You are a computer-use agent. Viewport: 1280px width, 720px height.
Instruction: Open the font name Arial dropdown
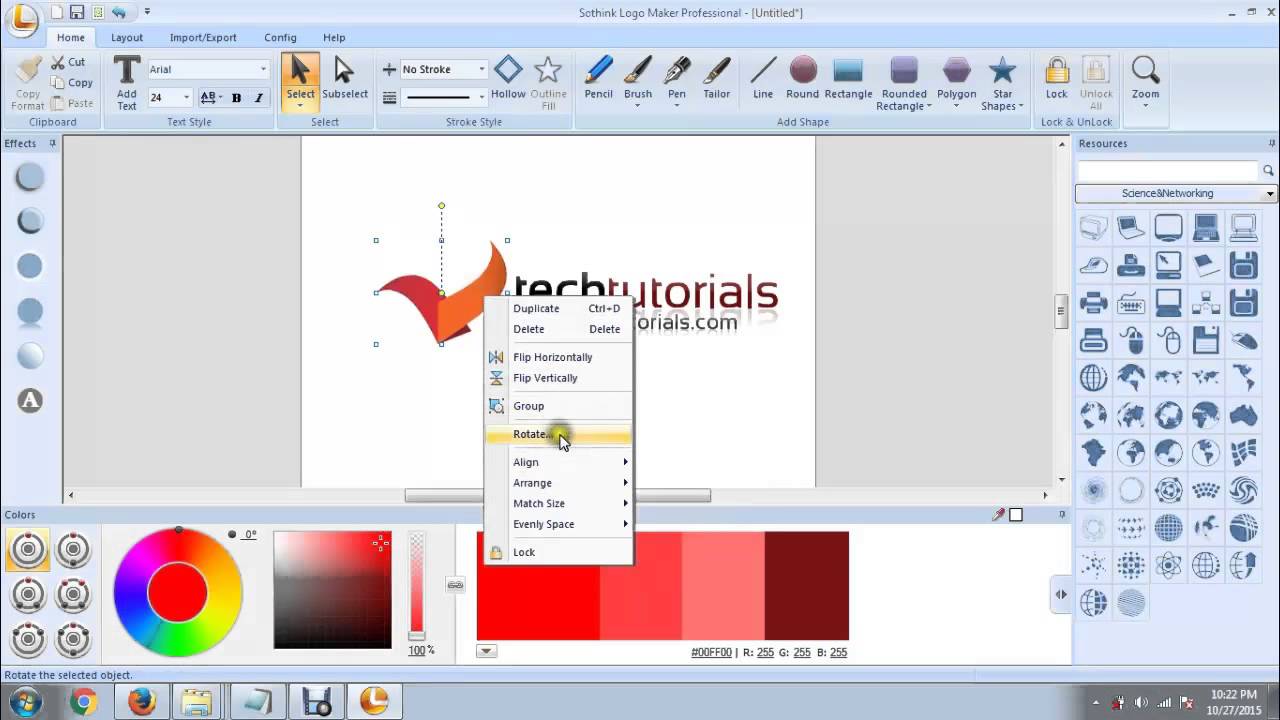pyautogui.click(x=264, y=69)
